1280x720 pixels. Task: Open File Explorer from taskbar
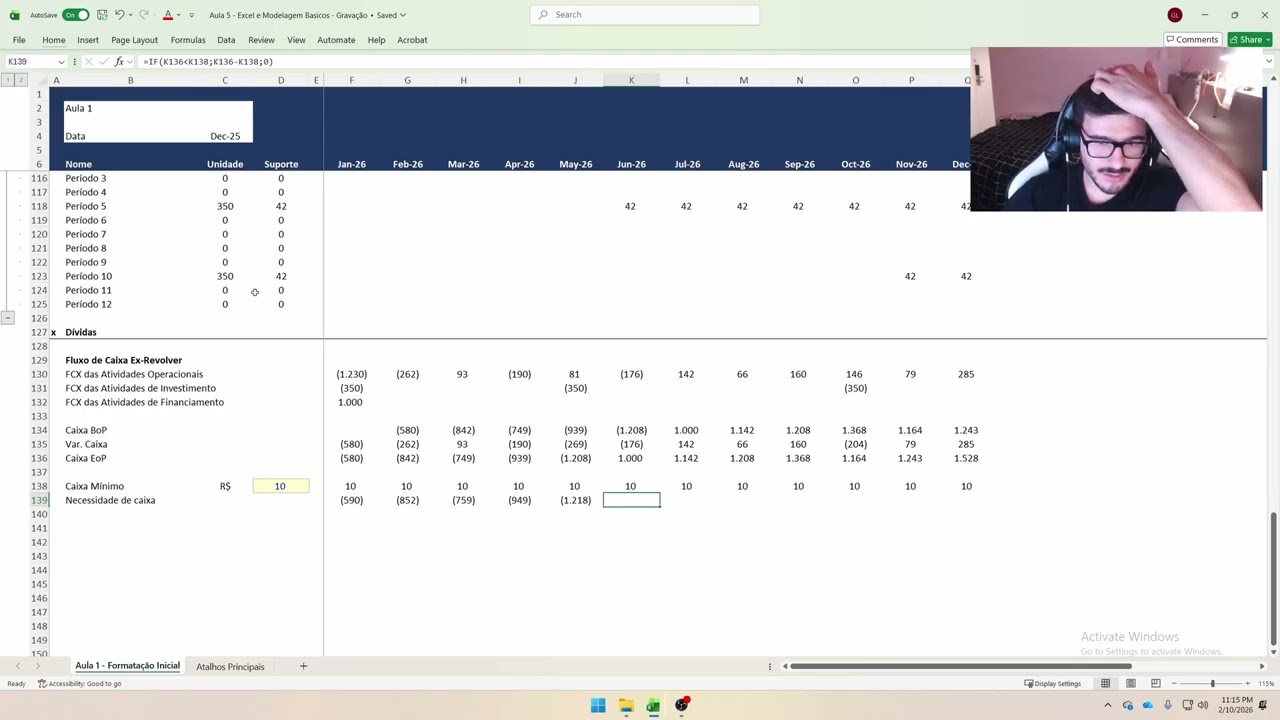pyautogui.click(x=626, y=706)
